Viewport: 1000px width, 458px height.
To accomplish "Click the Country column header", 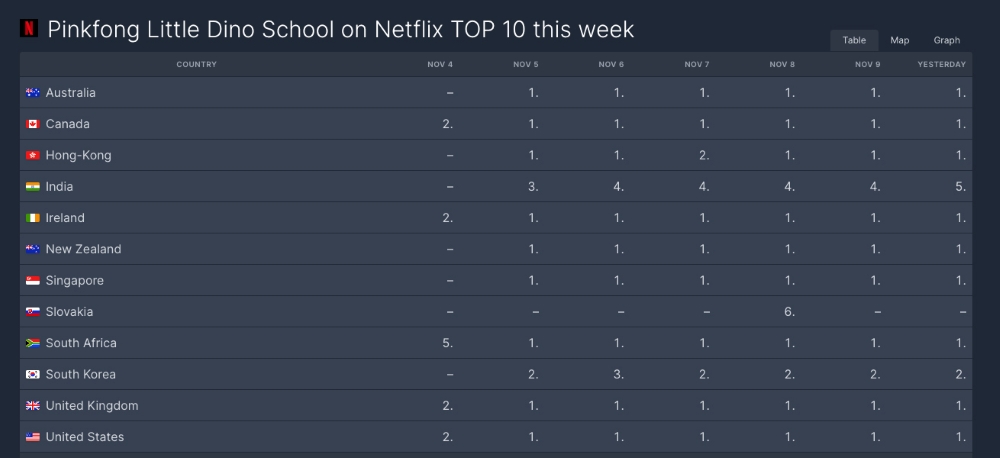I will pyautogui.click(x=196, y=65).
